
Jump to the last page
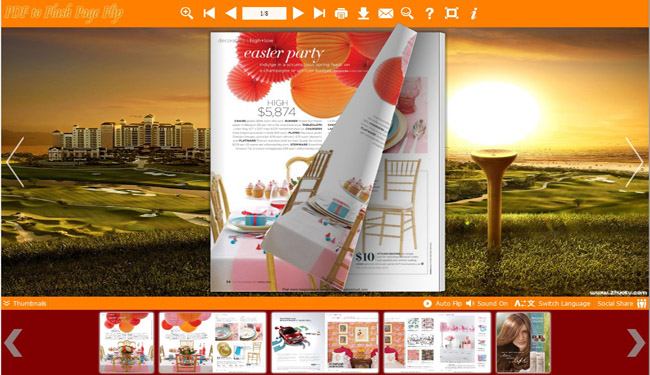(319, 13)
